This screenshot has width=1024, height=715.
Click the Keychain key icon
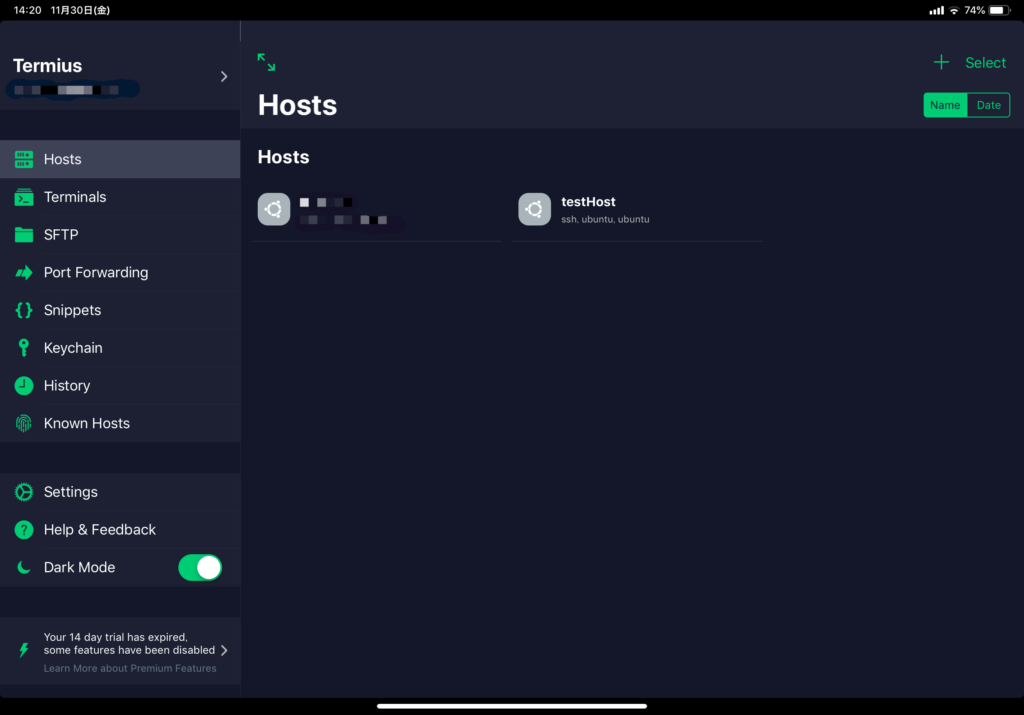[x=24, y=348]
